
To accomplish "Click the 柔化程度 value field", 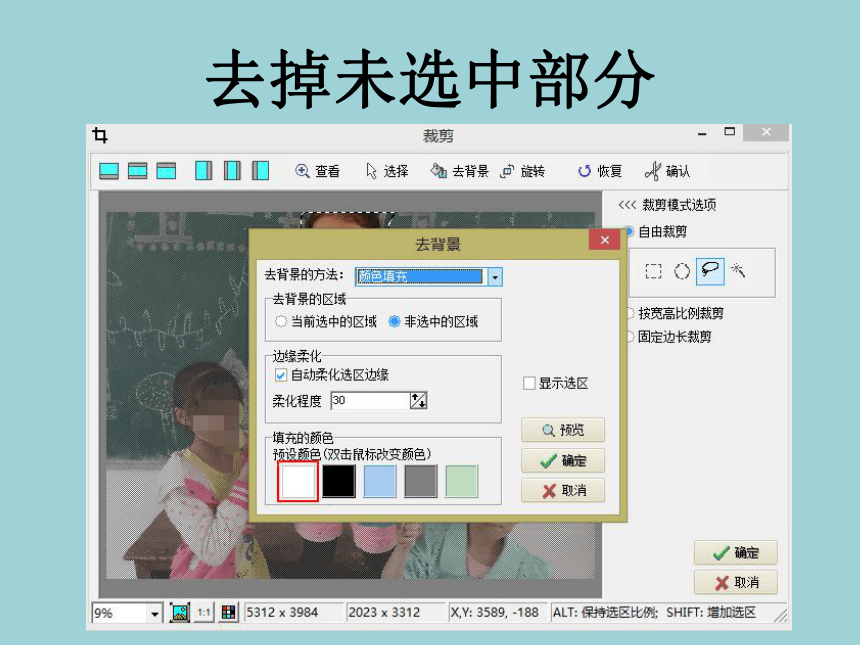I will pyautogui.click(x=370, y=400).
